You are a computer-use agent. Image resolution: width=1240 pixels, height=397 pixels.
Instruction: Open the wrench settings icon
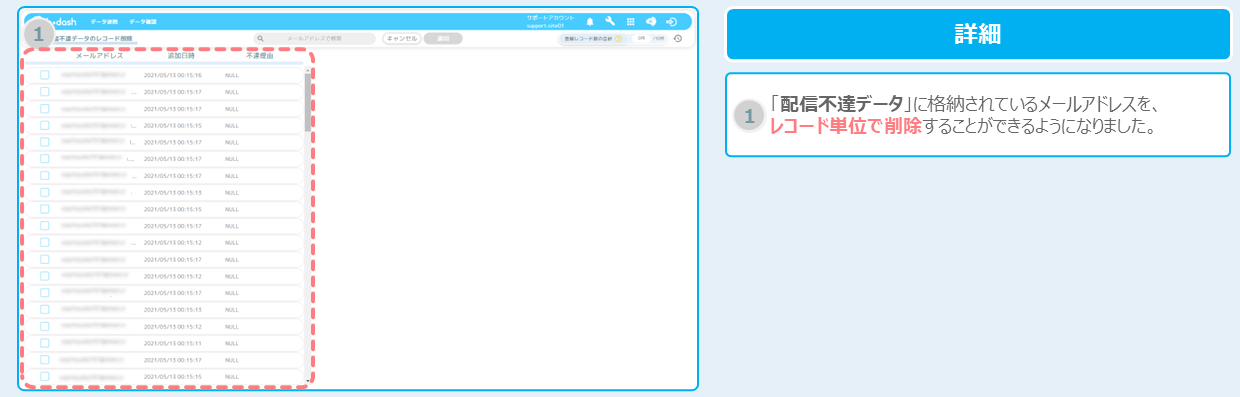[x=610, y=21]
